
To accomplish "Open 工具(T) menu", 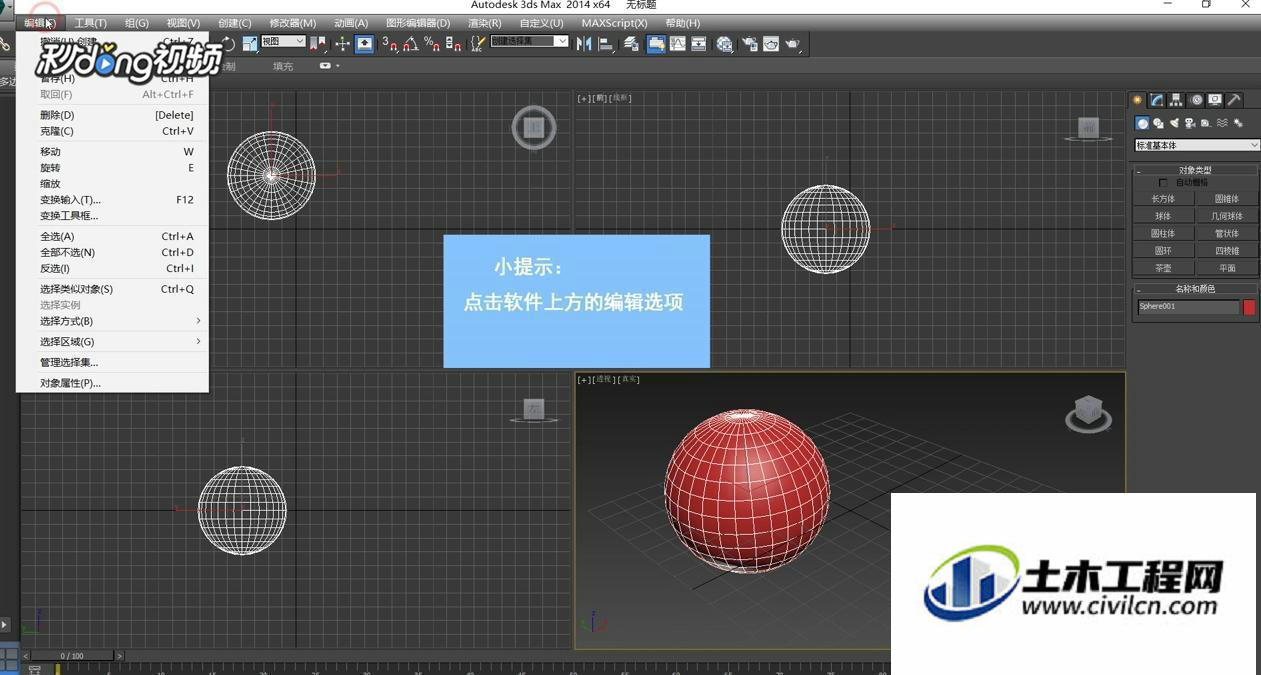I will tap(90, 23).
